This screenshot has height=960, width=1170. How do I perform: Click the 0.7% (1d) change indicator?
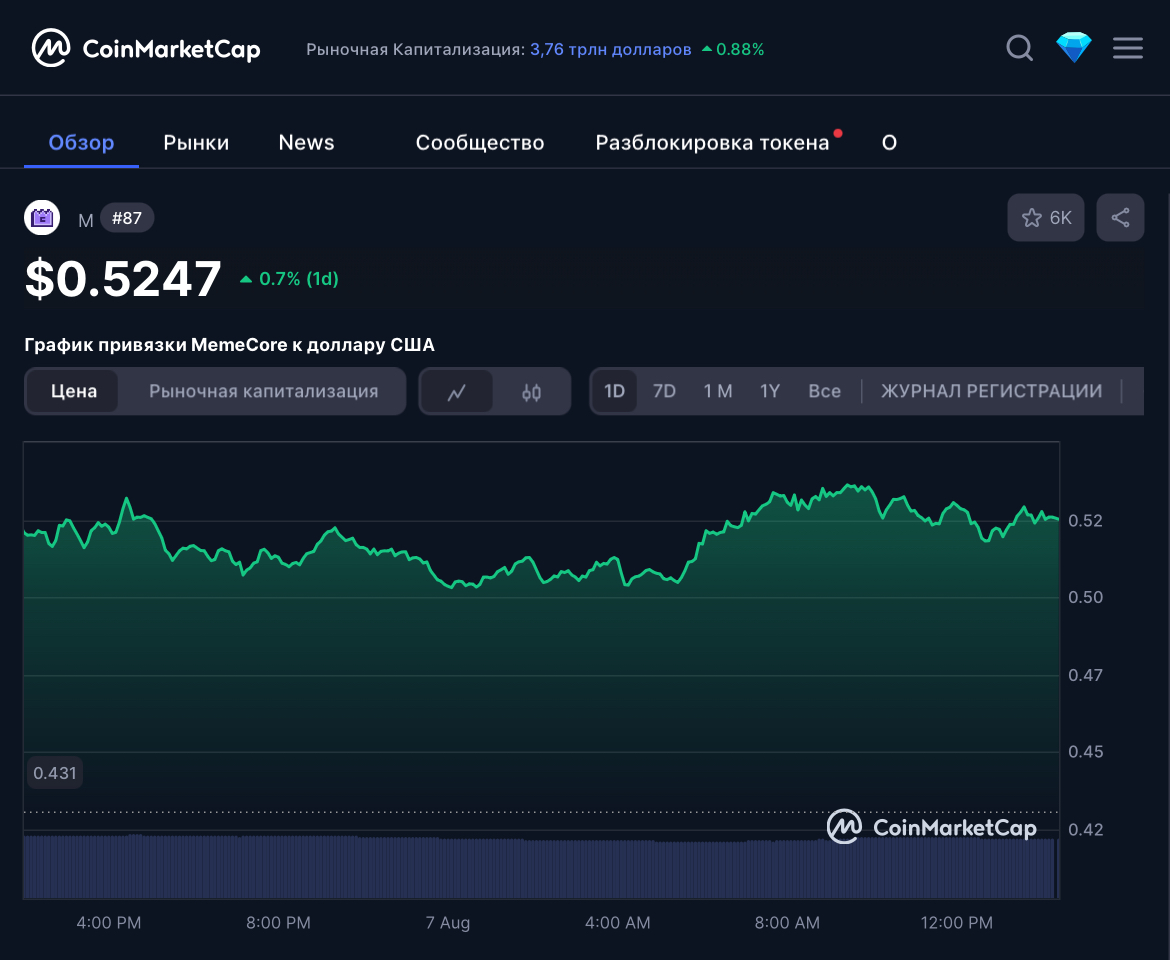point(290,279)
